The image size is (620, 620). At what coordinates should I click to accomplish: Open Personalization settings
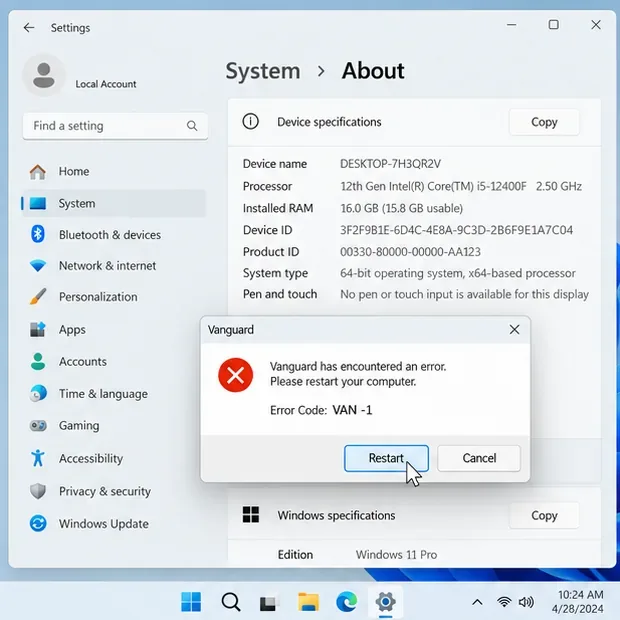[114, 297]
